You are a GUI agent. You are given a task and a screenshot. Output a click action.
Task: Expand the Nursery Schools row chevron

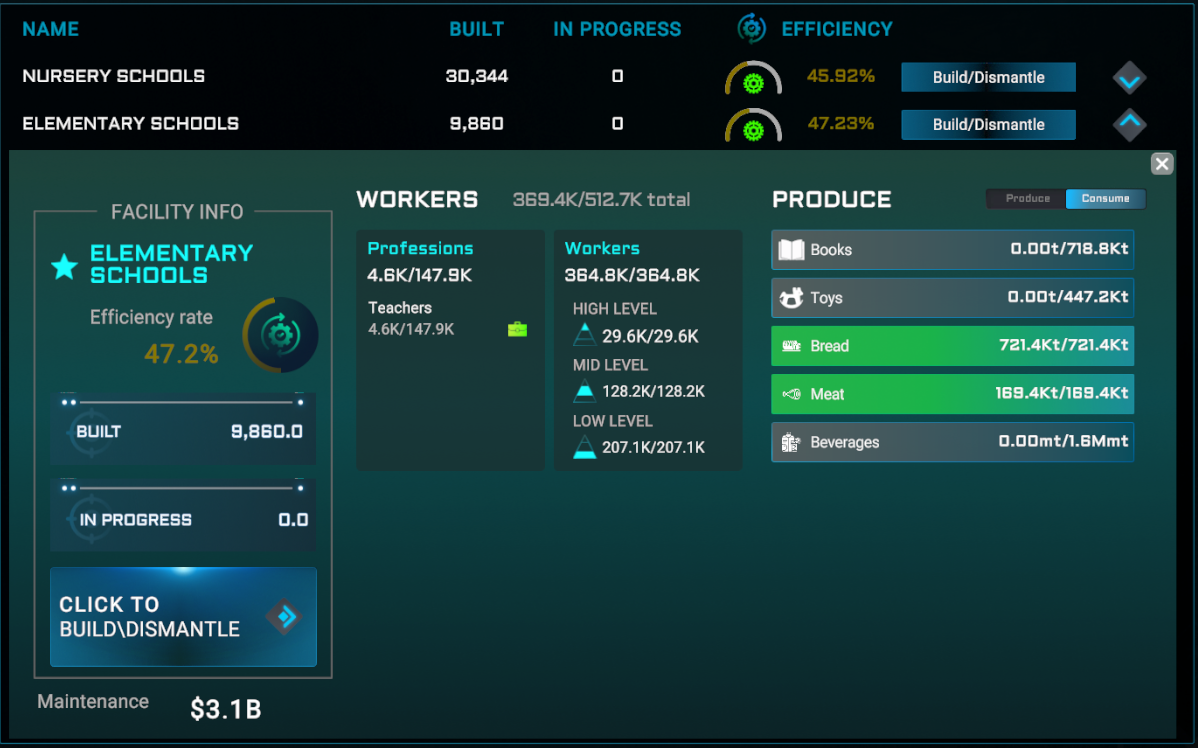coord(1130,78)
